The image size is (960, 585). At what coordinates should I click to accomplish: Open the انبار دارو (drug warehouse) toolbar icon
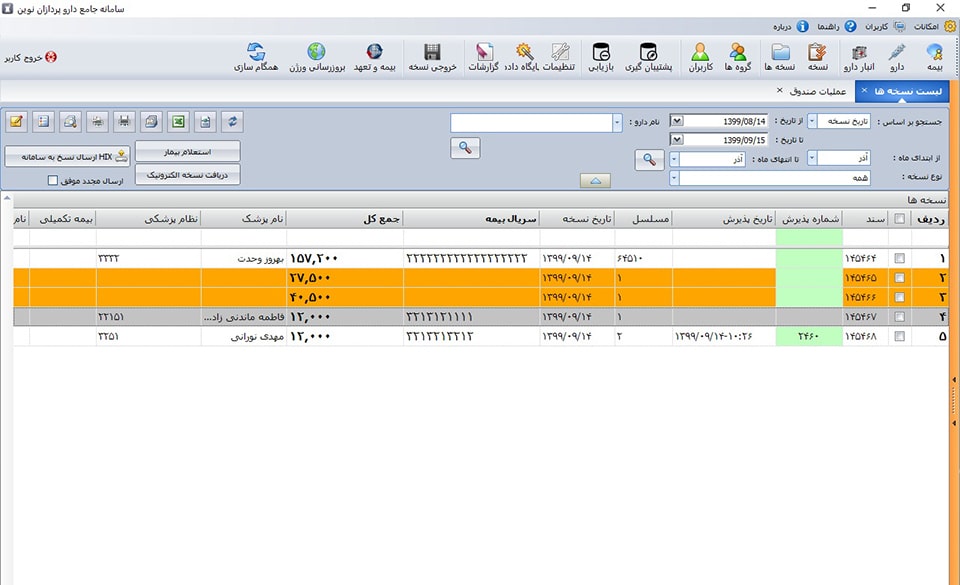(x=859, y=57)
